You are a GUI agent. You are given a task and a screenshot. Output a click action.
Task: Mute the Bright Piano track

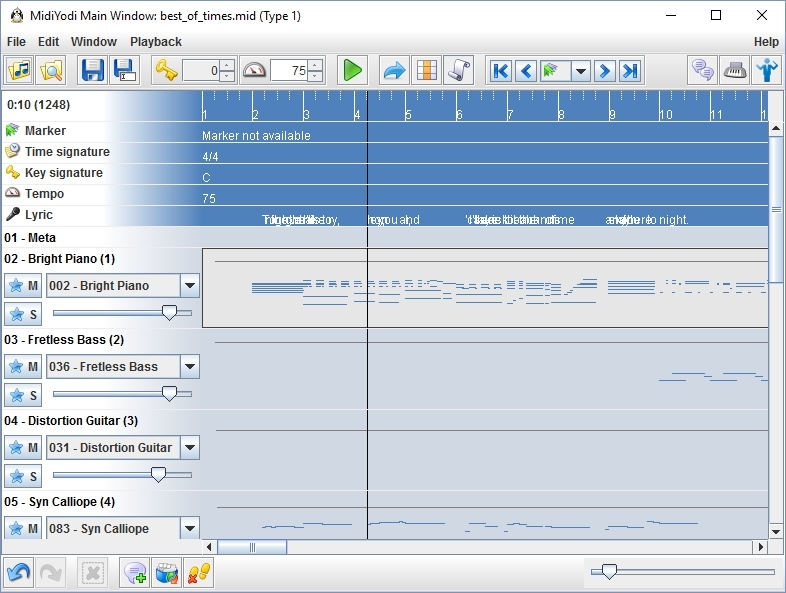point(23,286)
